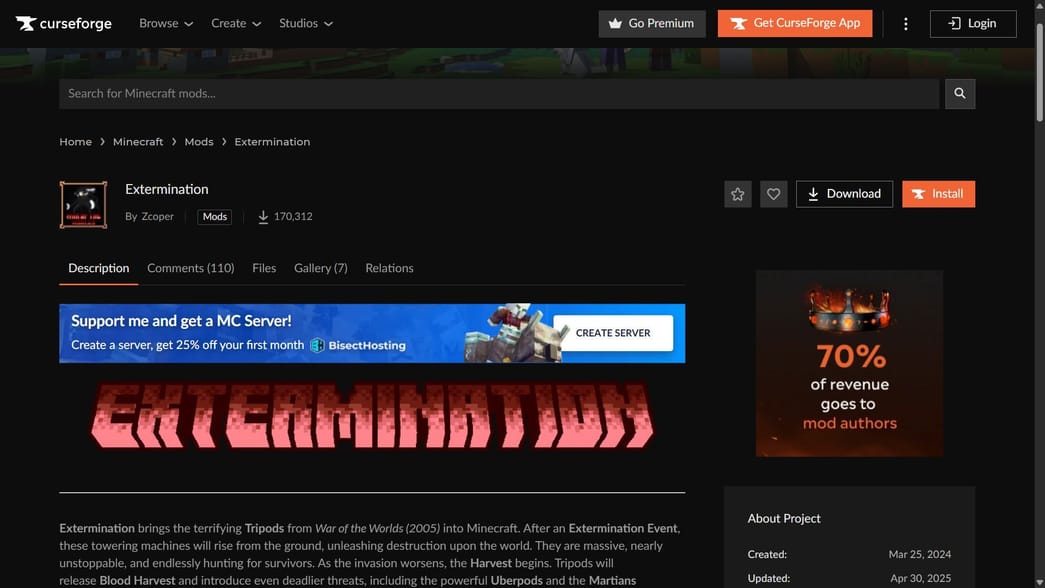Open the Comments (110) tab
The height and width of the screenshot is (588, 1045).
pos(190,267)
